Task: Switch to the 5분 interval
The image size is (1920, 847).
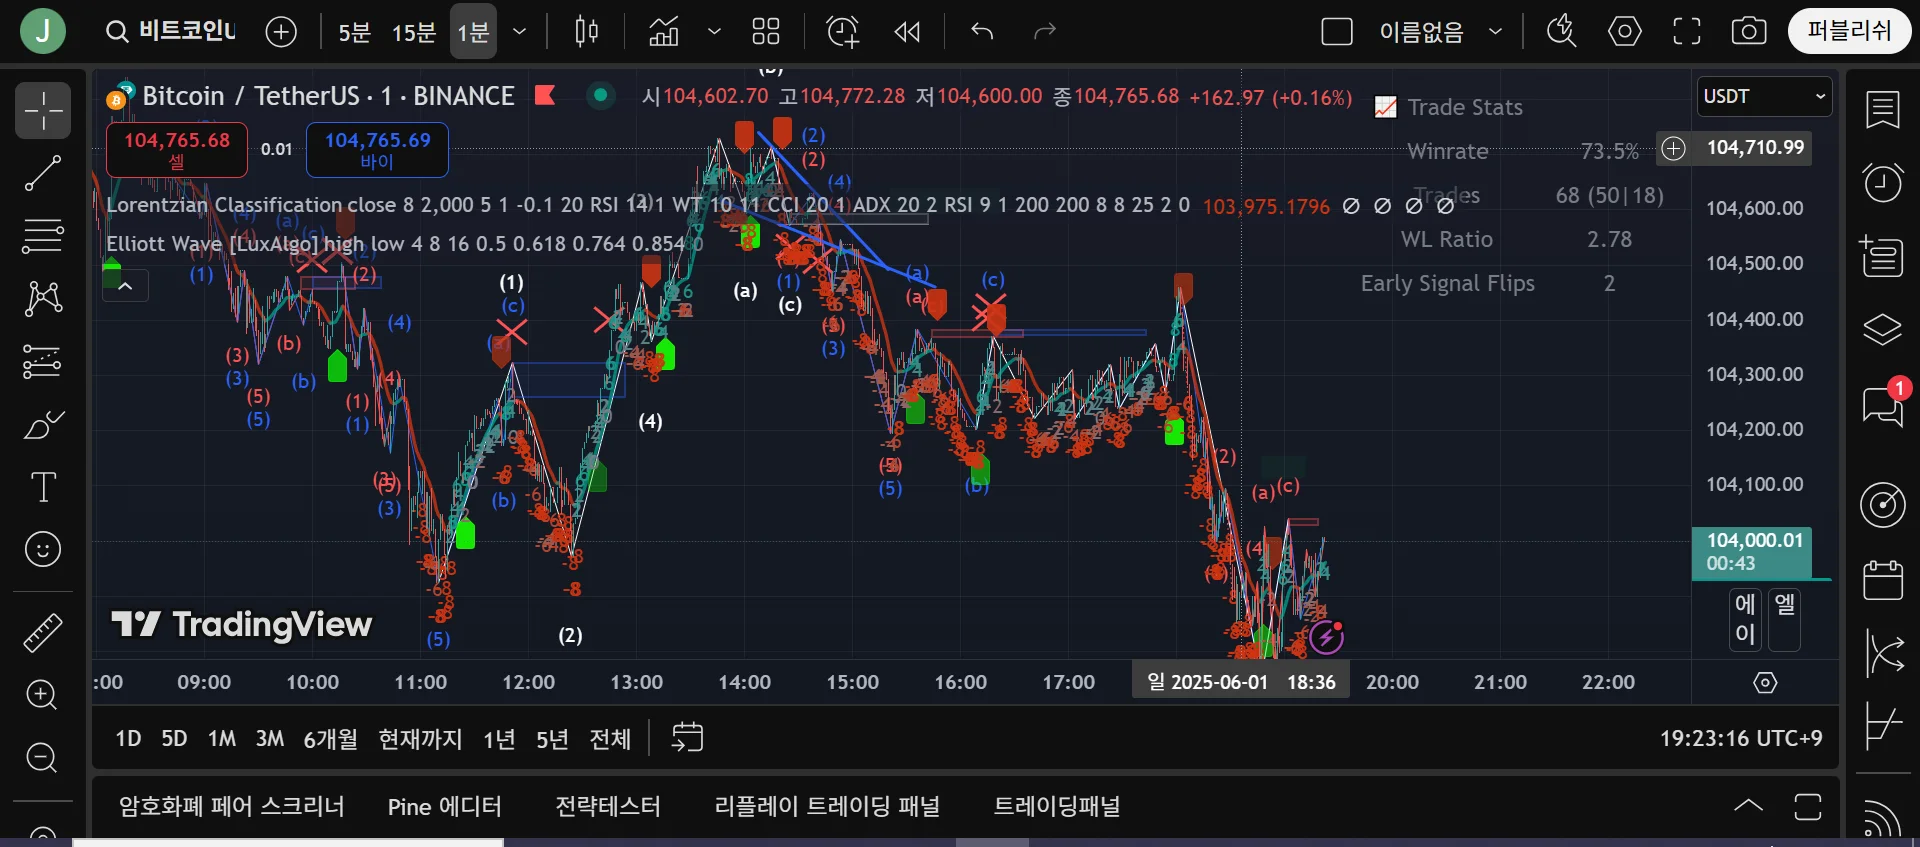Action: coord(354,33)
